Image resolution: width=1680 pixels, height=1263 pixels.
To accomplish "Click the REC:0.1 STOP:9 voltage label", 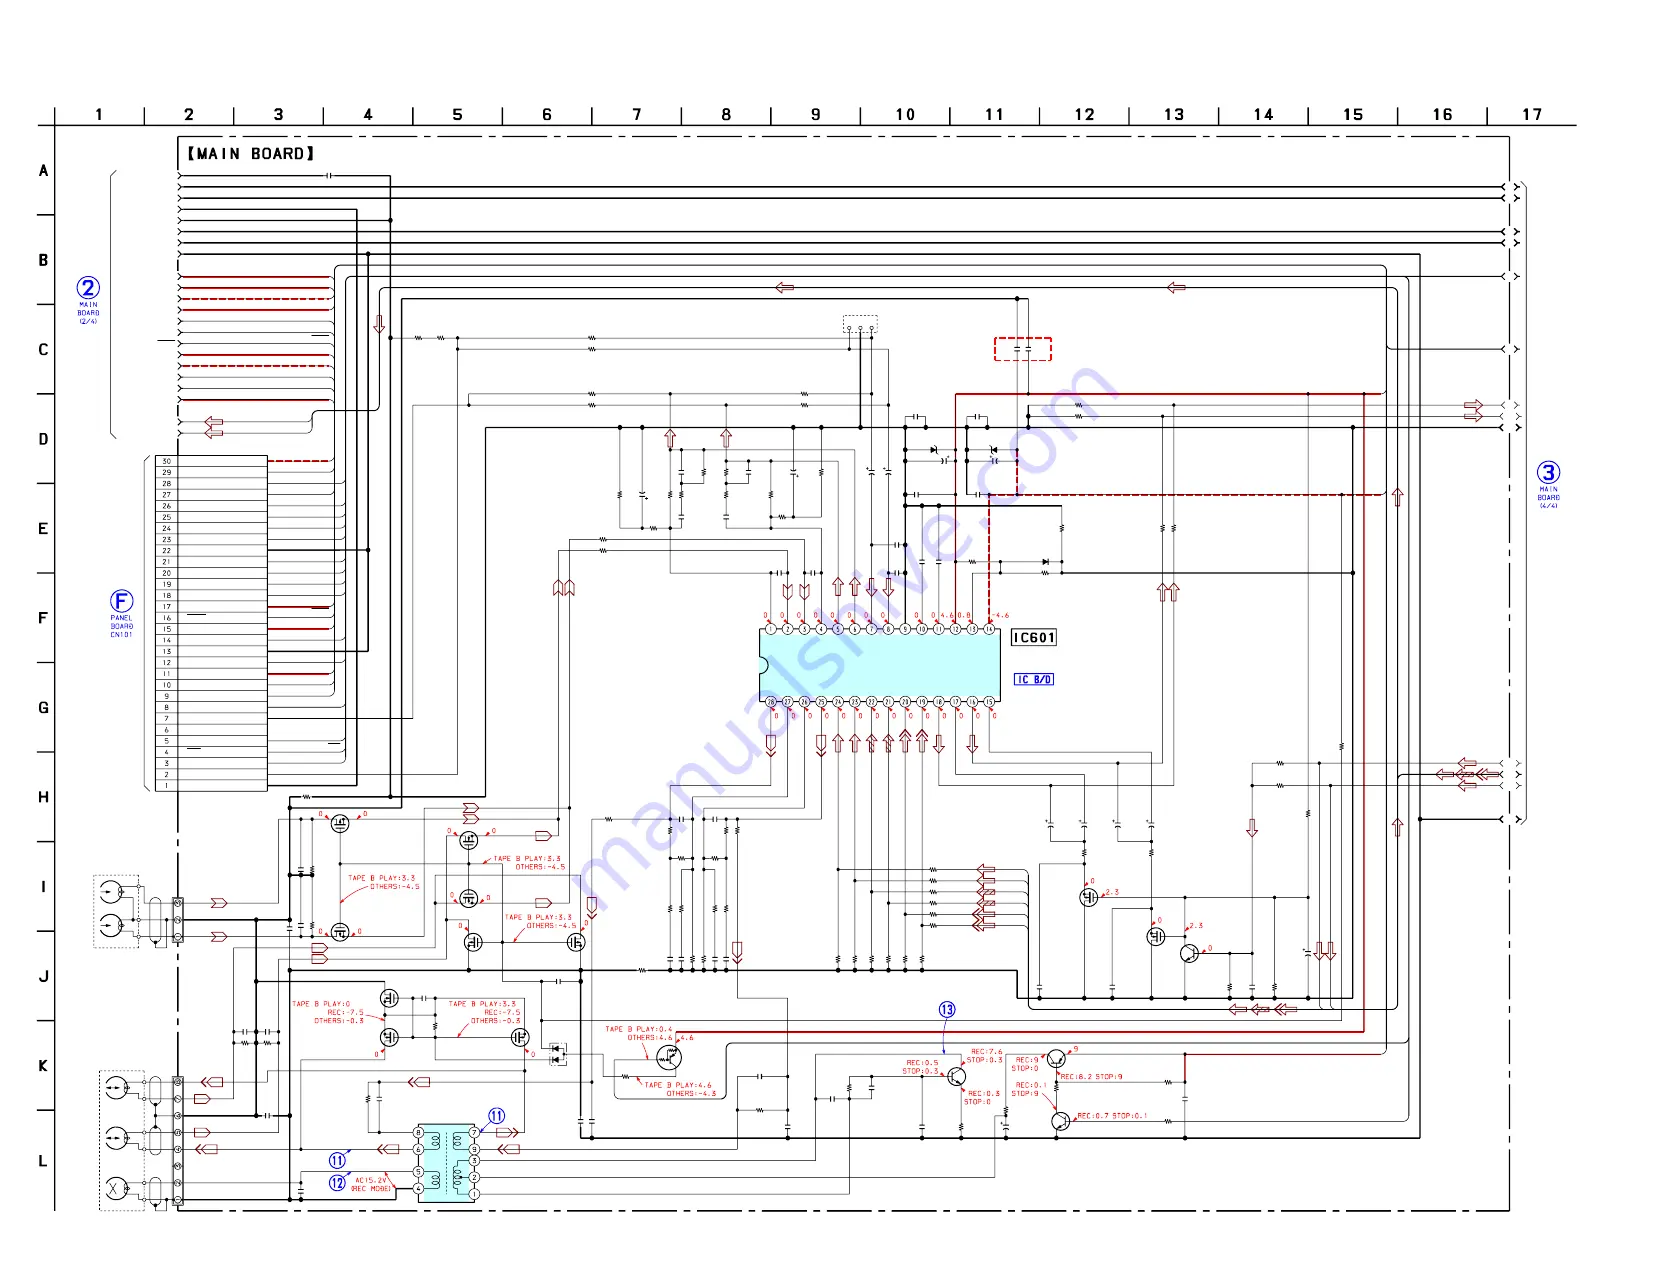I will click(x=1030, y=1089).
